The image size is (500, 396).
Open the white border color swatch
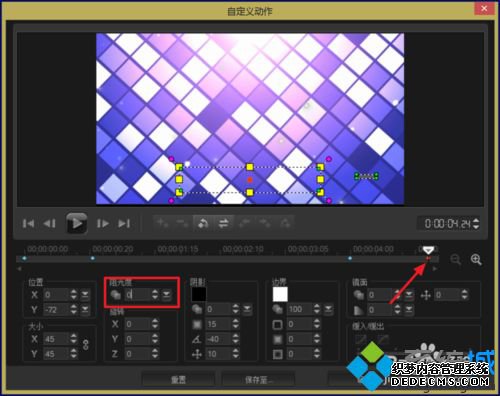[x=280, y=294]
